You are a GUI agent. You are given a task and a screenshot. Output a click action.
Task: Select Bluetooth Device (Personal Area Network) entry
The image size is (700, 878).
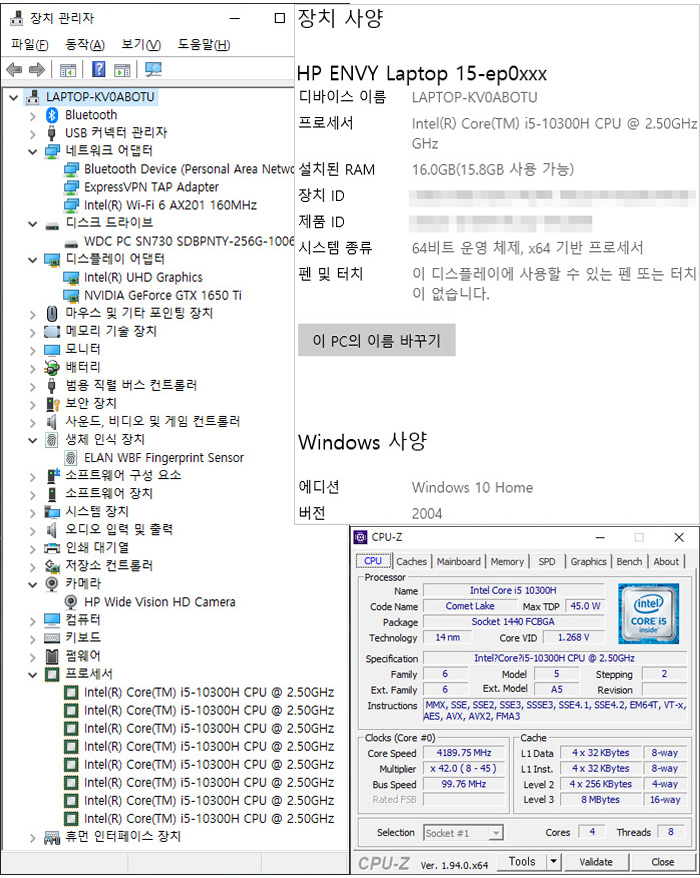(189, 169)
